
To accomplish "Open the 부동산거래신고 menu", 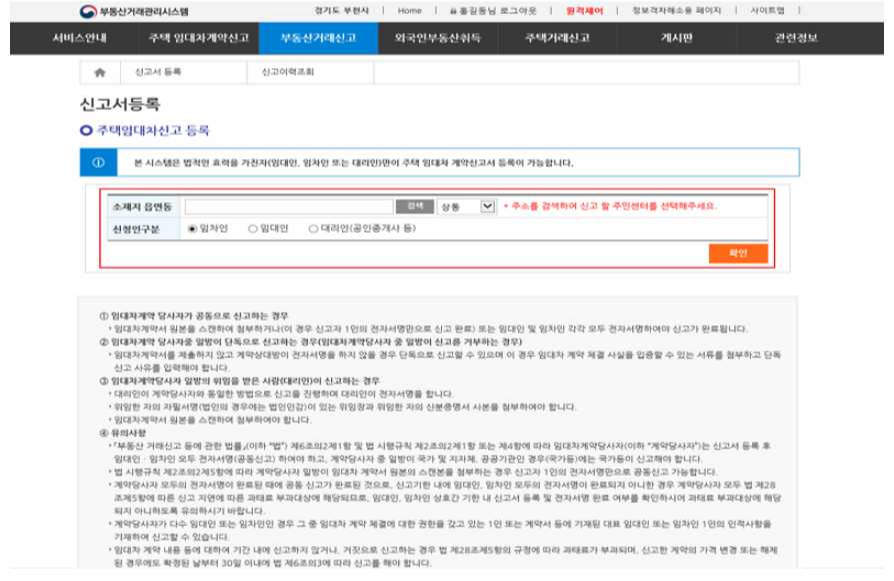I will tap(317, 39).
